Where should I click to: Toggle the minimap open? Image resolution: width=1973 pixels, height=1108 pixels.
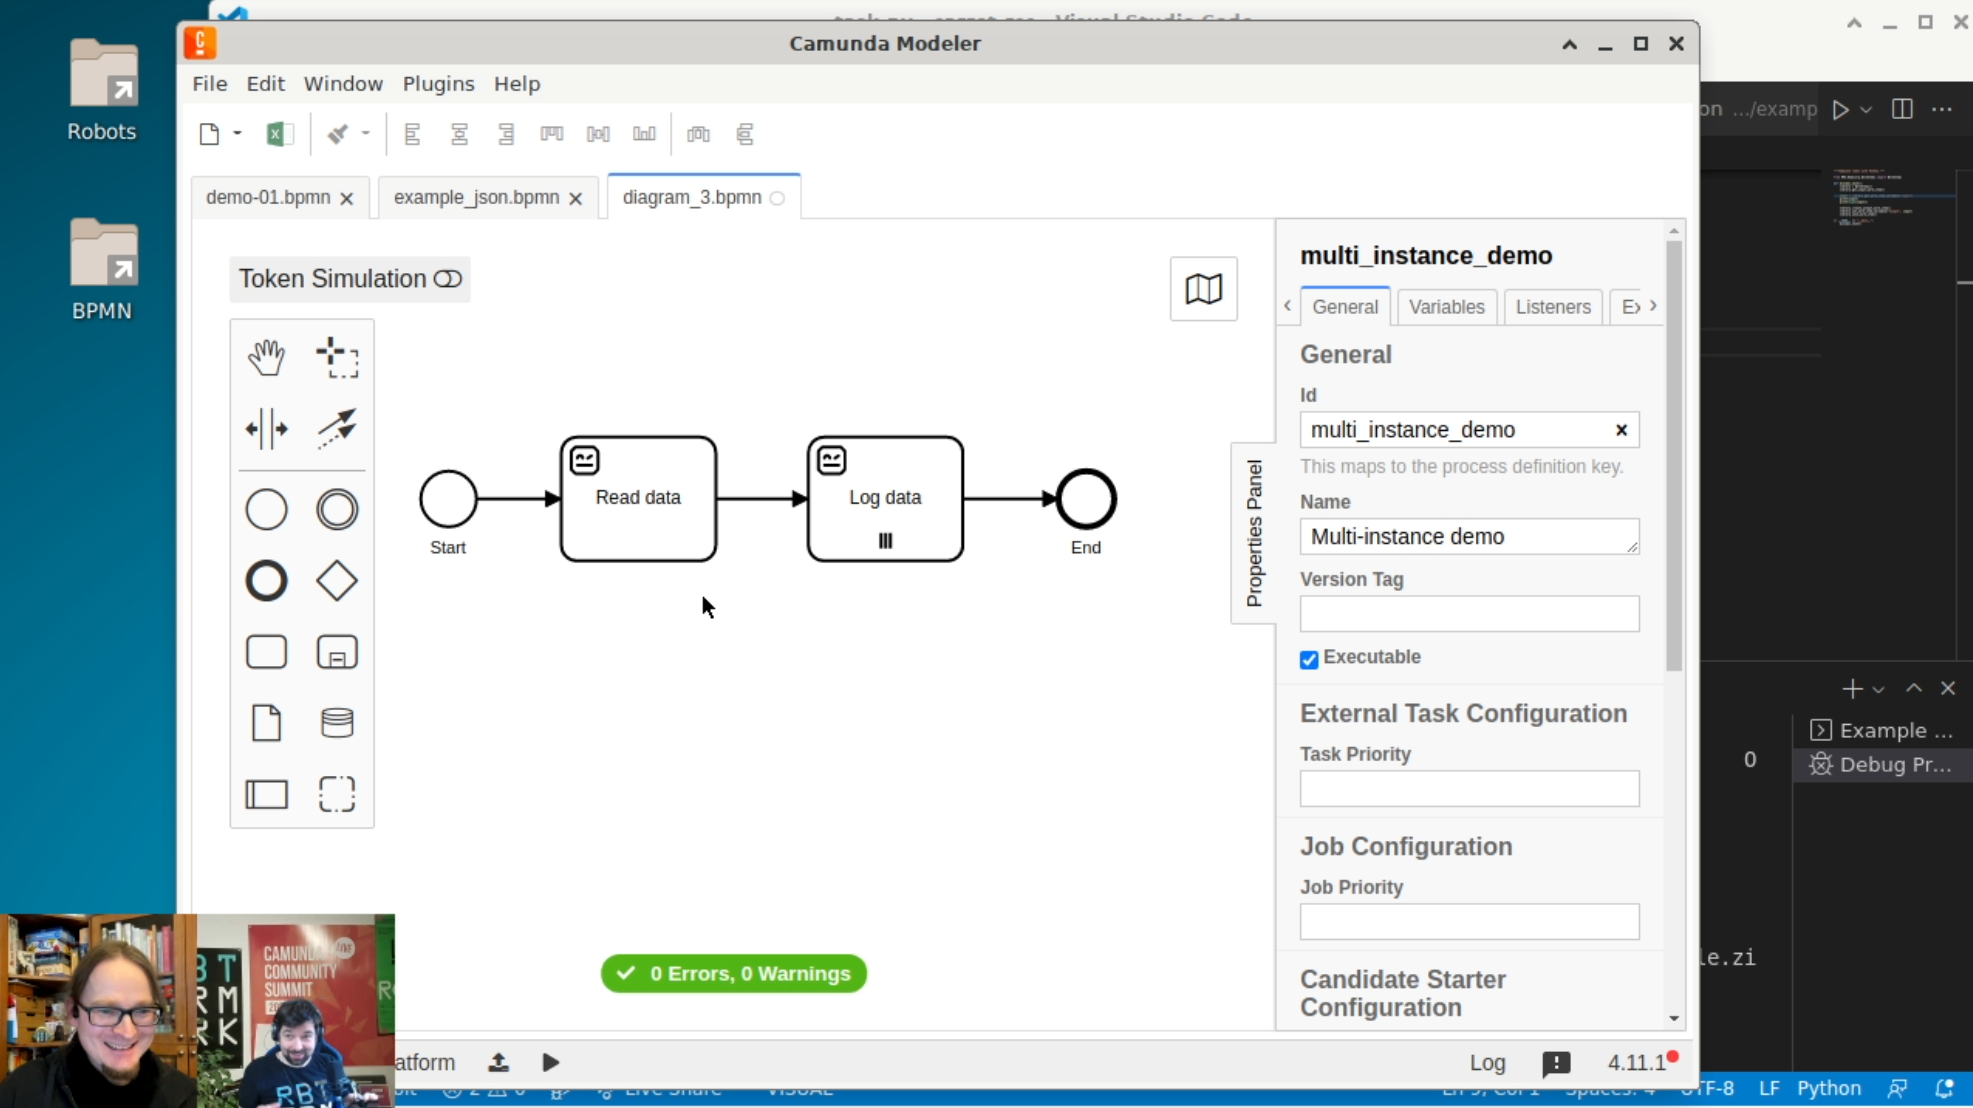coord(1203,289)
